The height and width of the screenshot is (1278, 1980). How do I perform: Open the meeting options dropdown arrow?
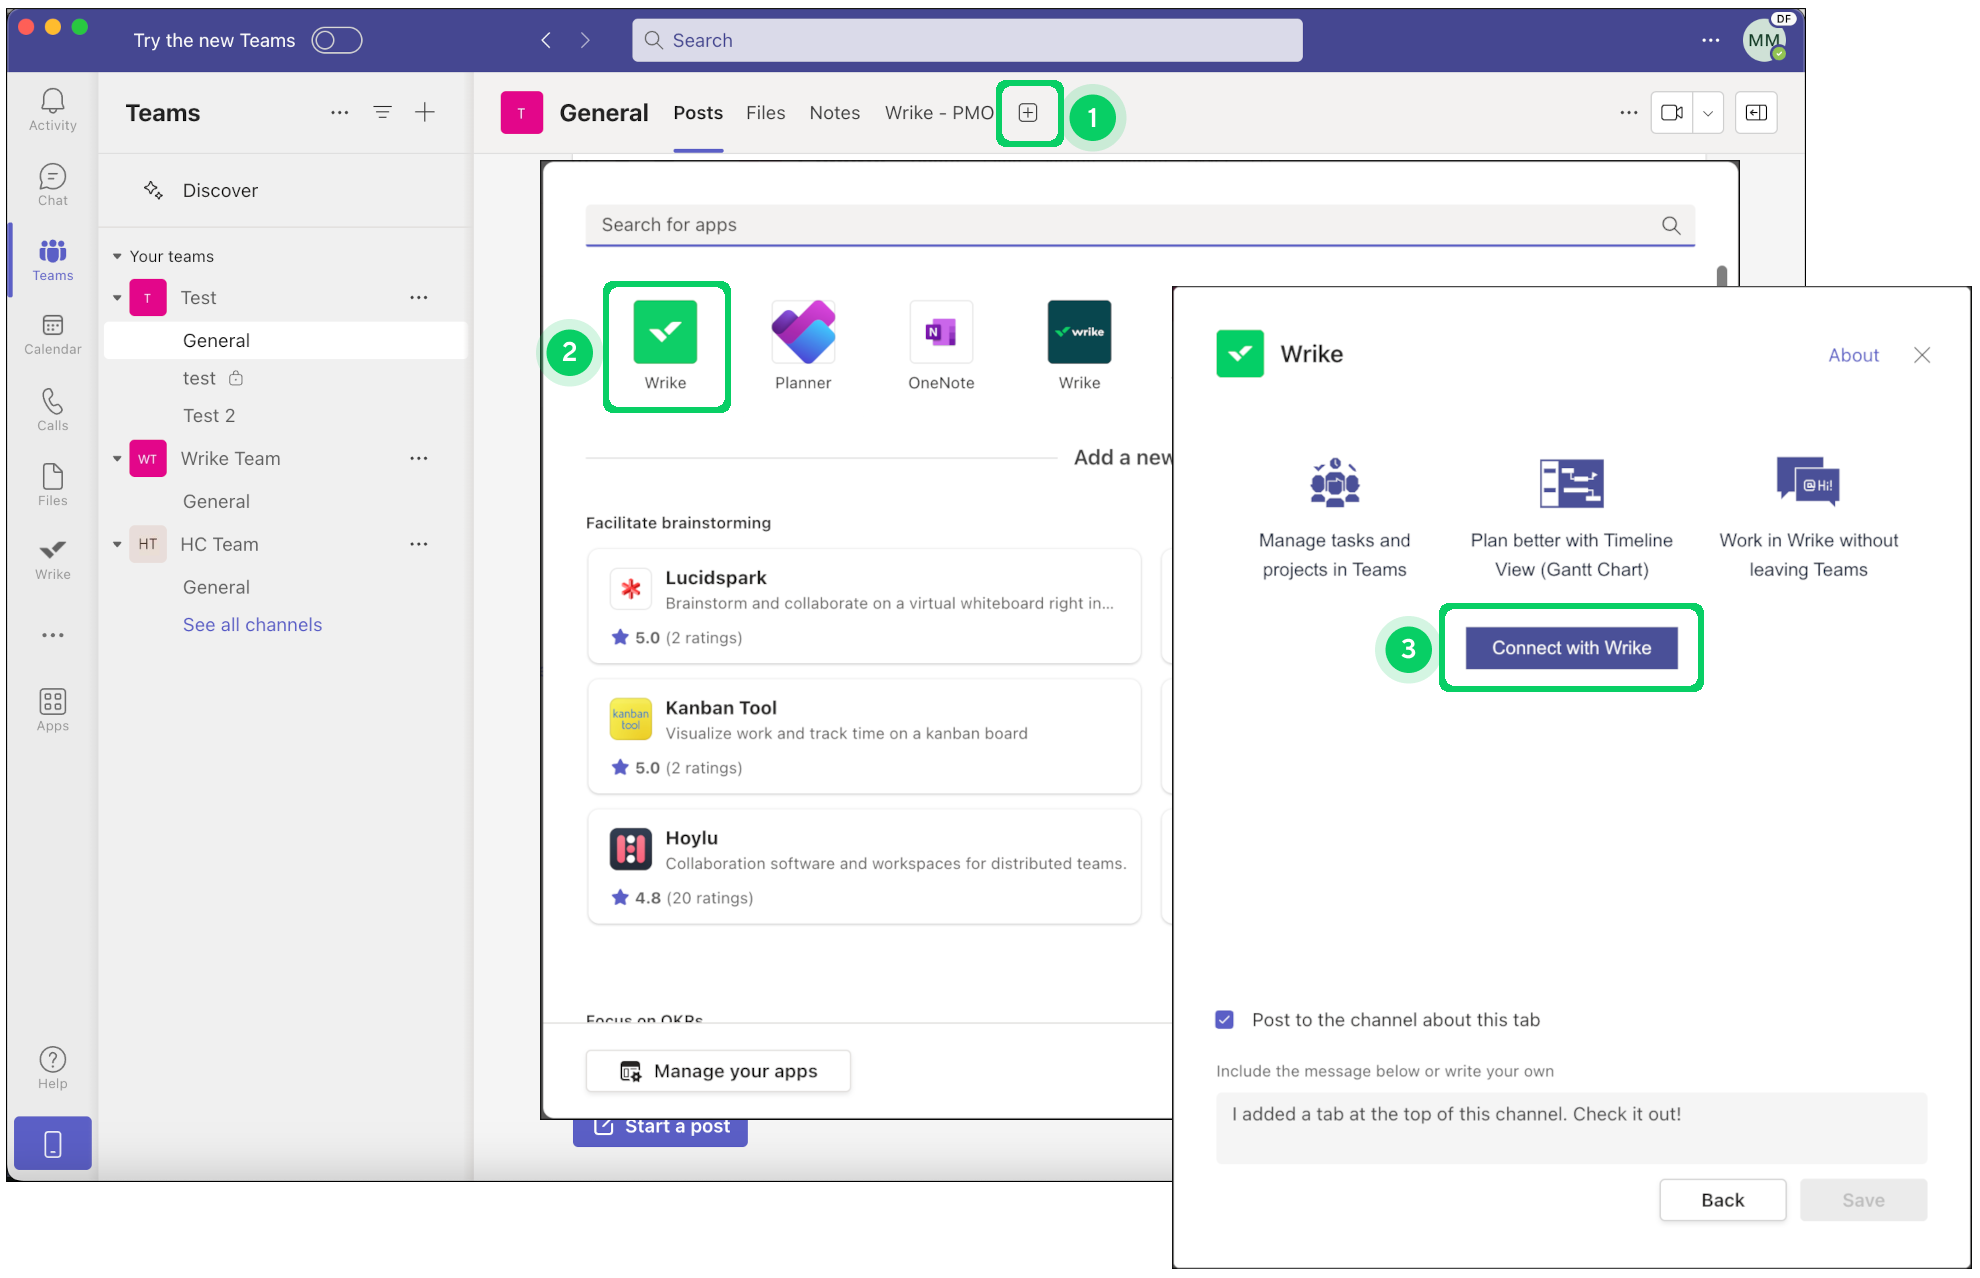[x=1708, y=113]
